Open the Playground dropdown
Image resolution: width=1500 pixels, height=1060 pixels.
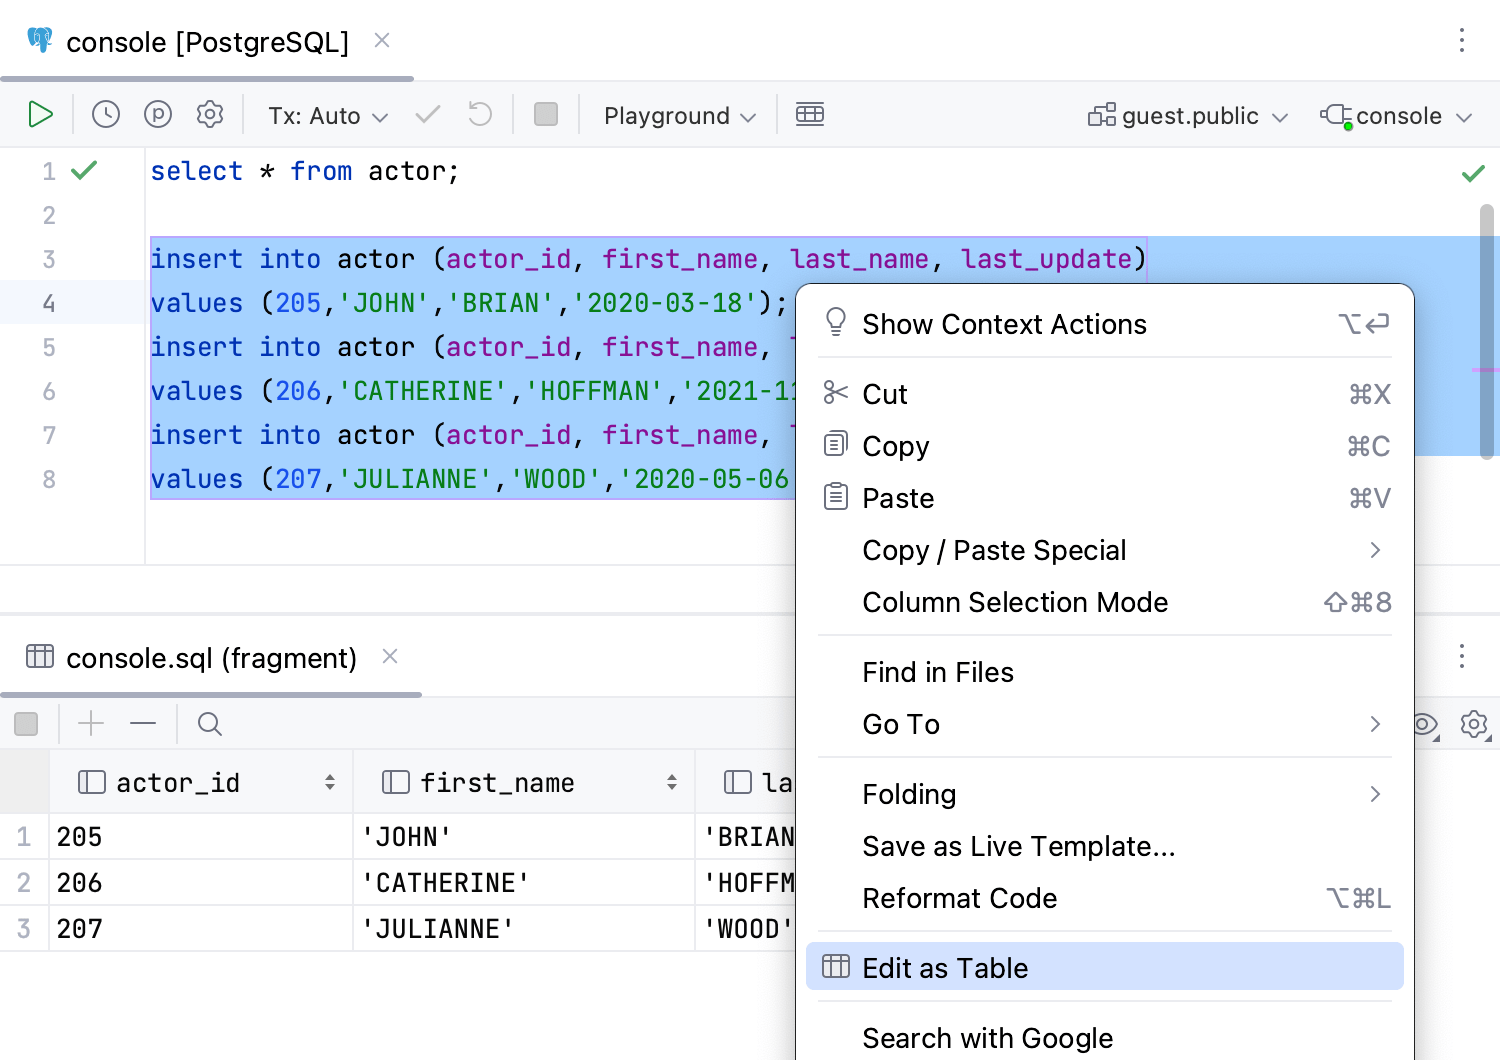tap(676, 115)
